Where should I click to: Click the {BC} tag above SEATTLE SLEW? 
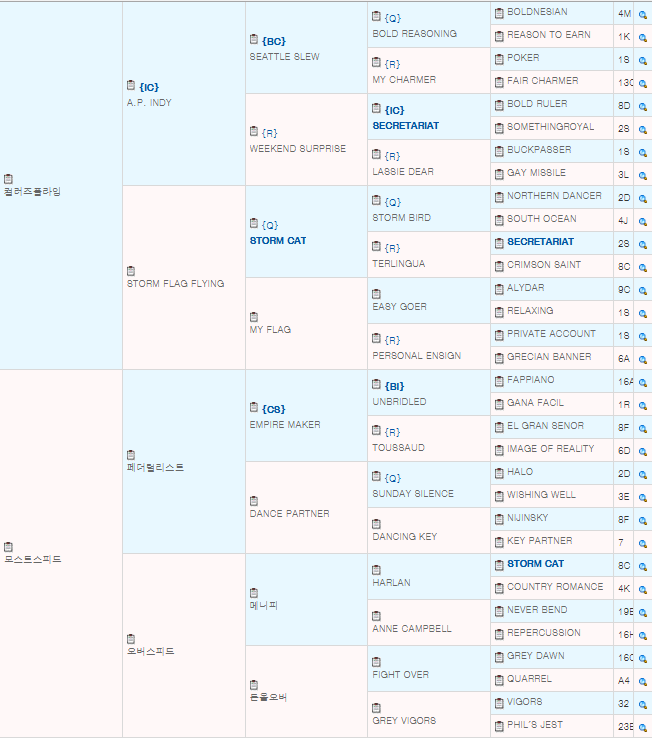(274, 41)
